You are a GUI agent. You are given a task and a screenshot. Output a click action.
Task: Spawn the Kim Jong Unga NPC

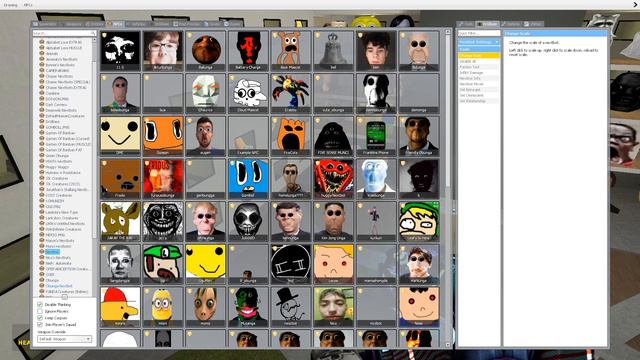click(x=333, y=222)
